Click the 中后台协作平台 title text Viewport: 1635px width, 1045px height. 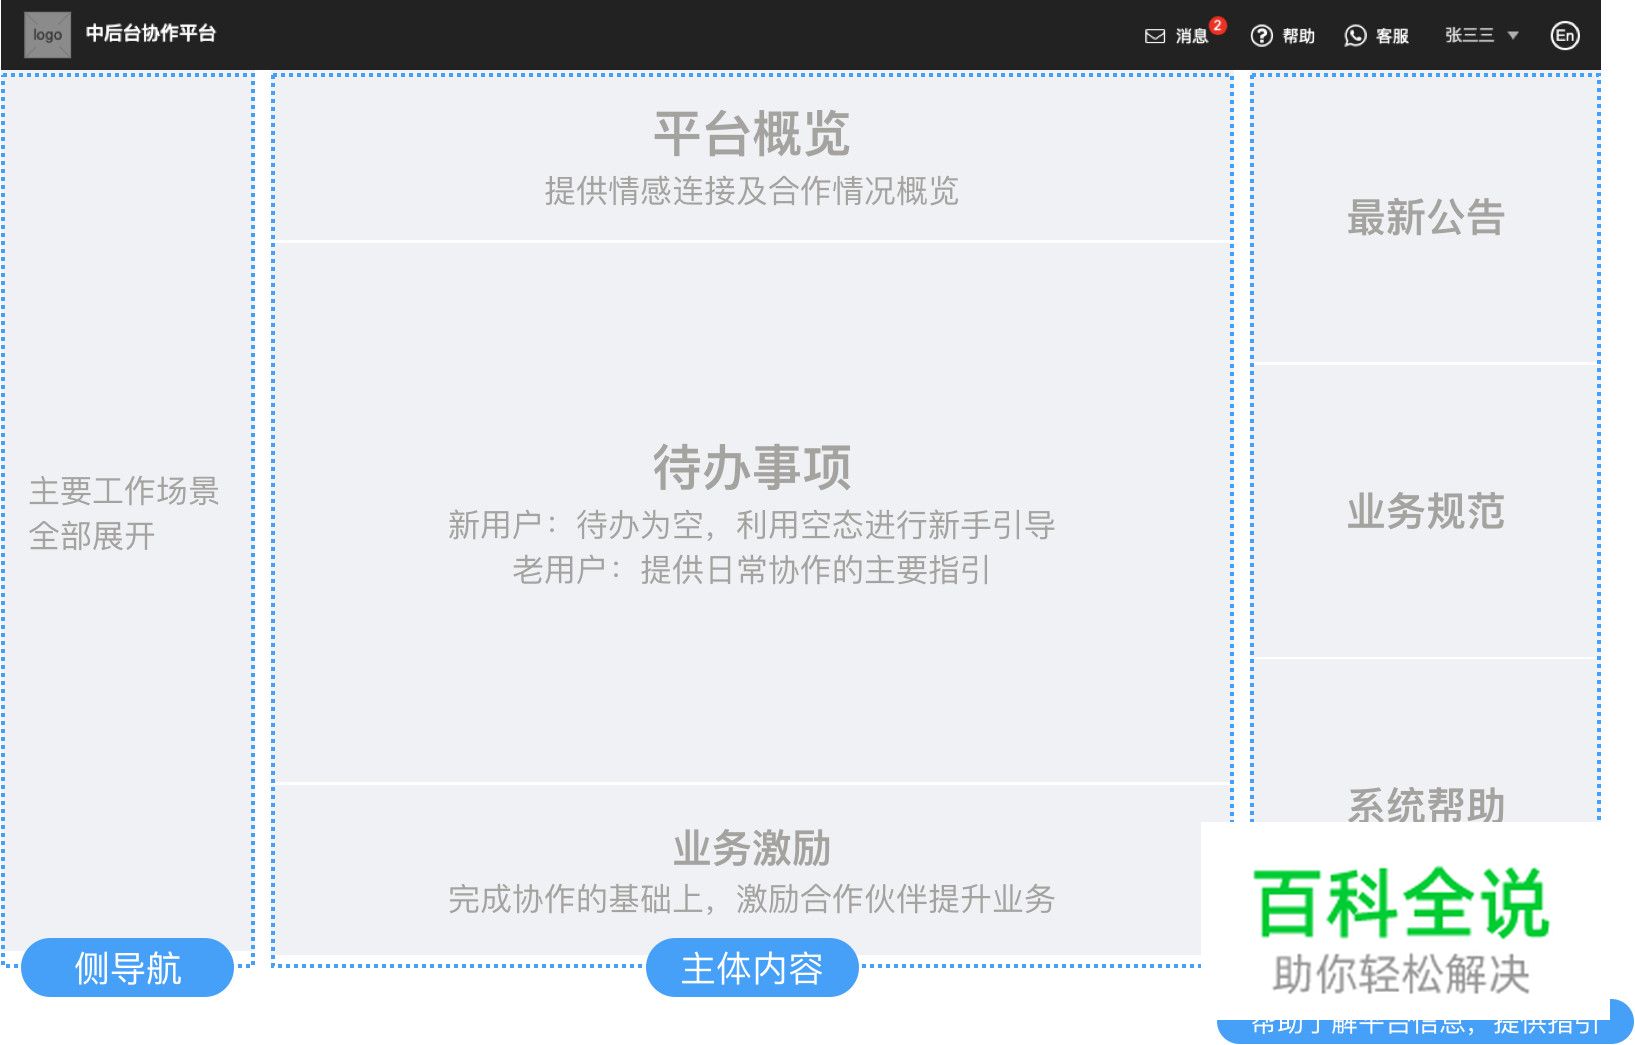152,33
